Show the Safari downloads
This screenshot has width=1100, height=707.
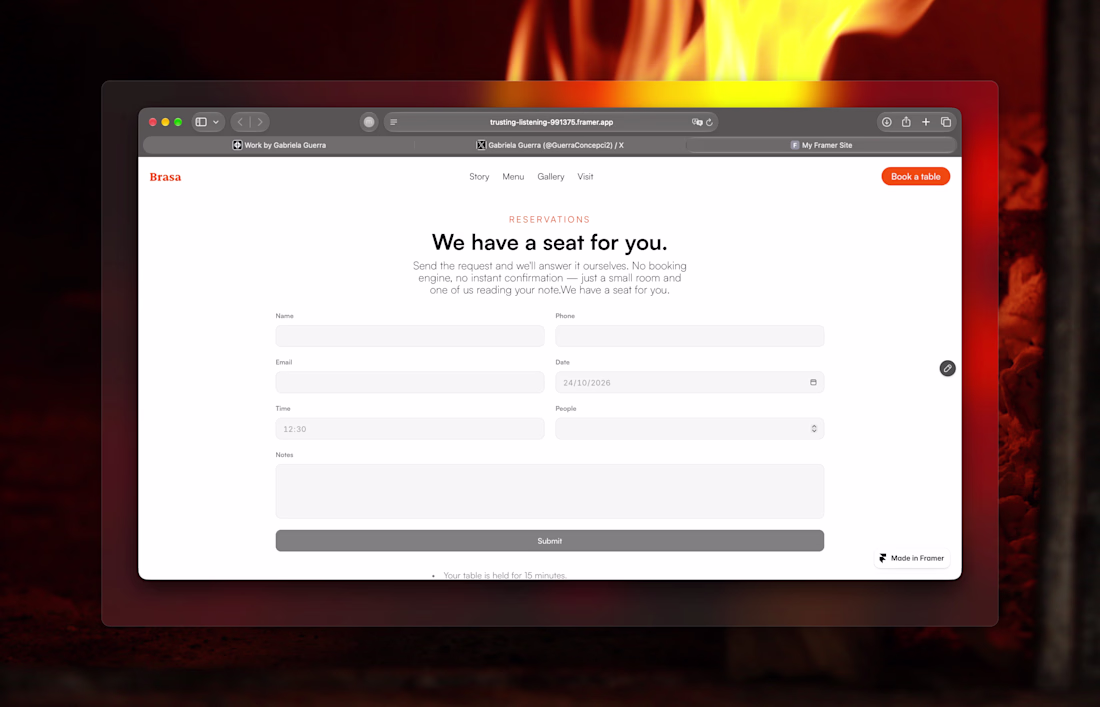tap(887, 122)
